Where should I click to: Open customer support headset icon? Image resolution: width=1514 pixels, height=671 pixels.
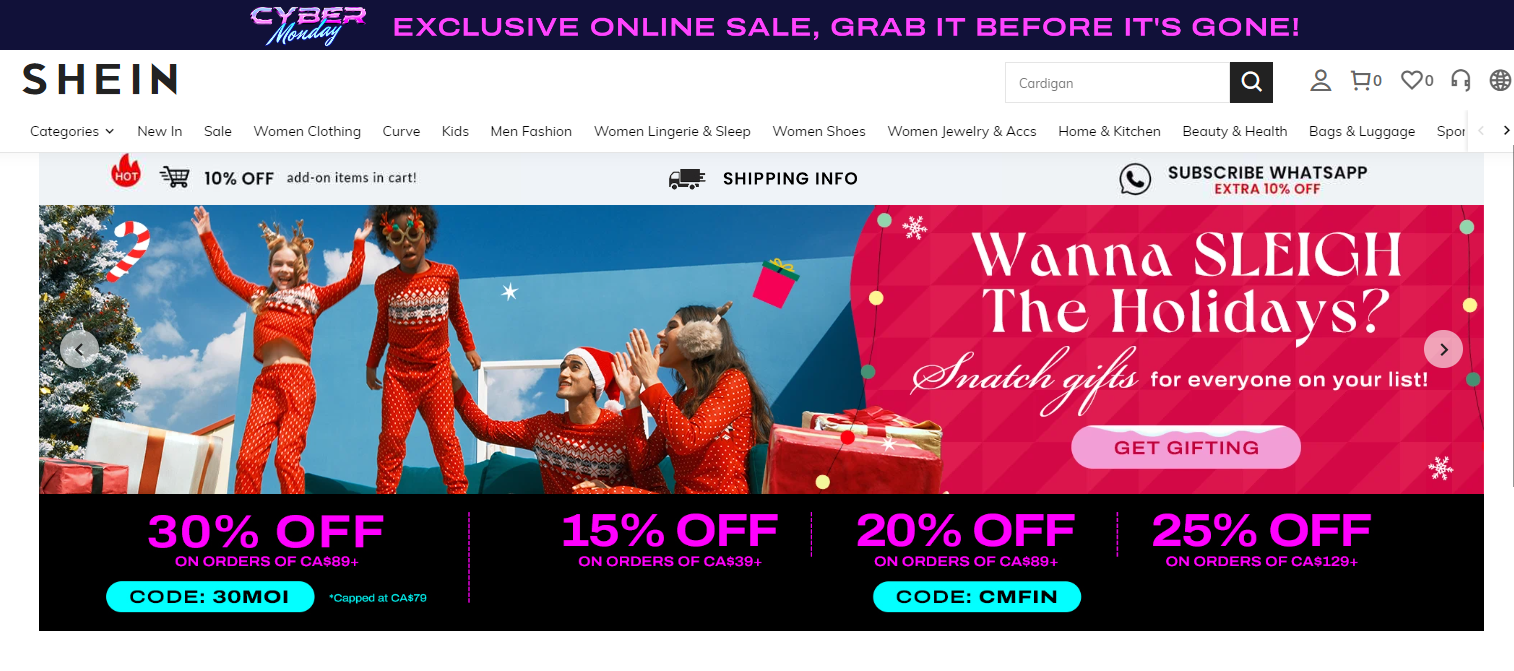[x=1461, y=81]
